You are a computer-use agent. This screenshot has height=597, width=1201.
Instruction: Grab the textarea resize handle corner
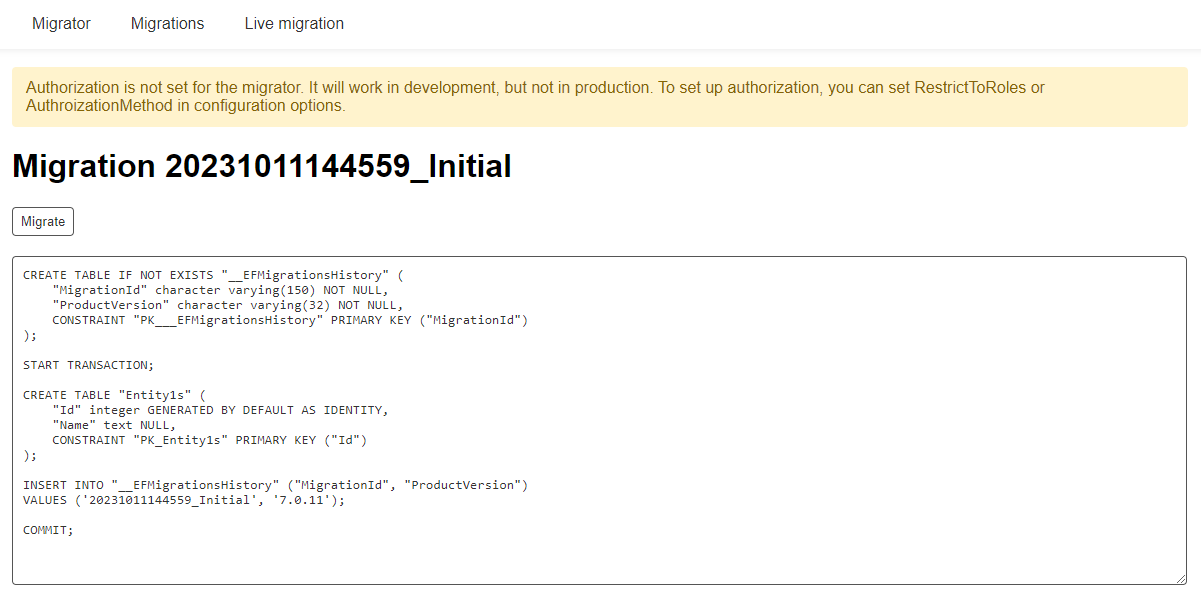point(1180,578)
